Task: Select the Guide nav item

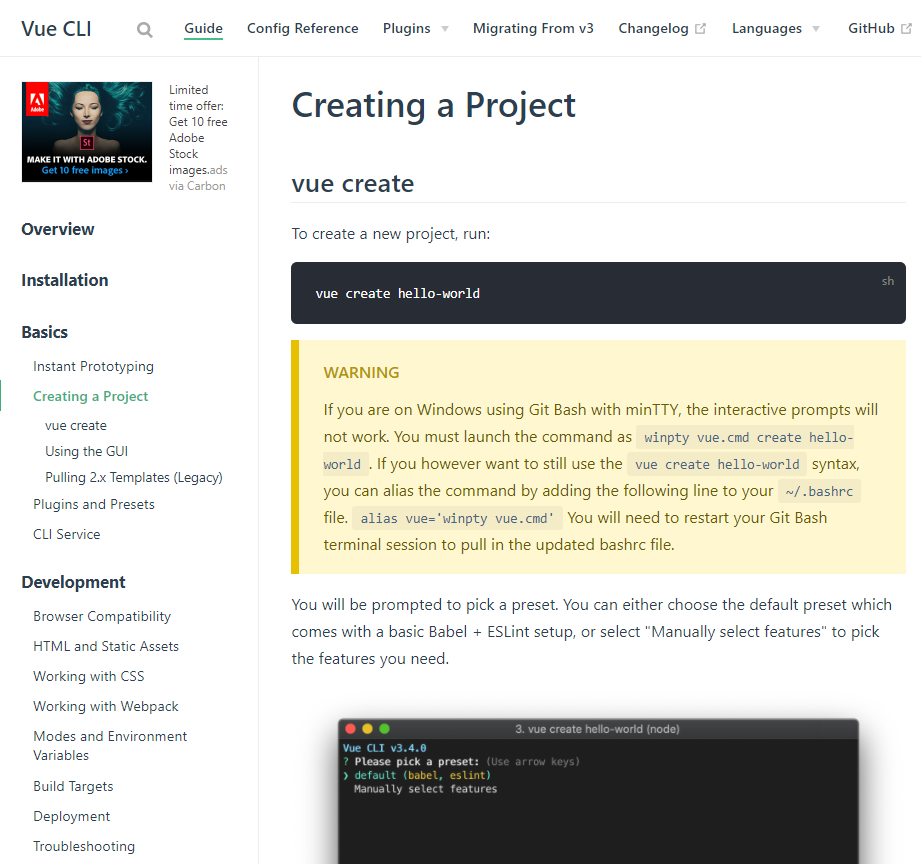Action: pyautogui.click(x=203, y=28)
